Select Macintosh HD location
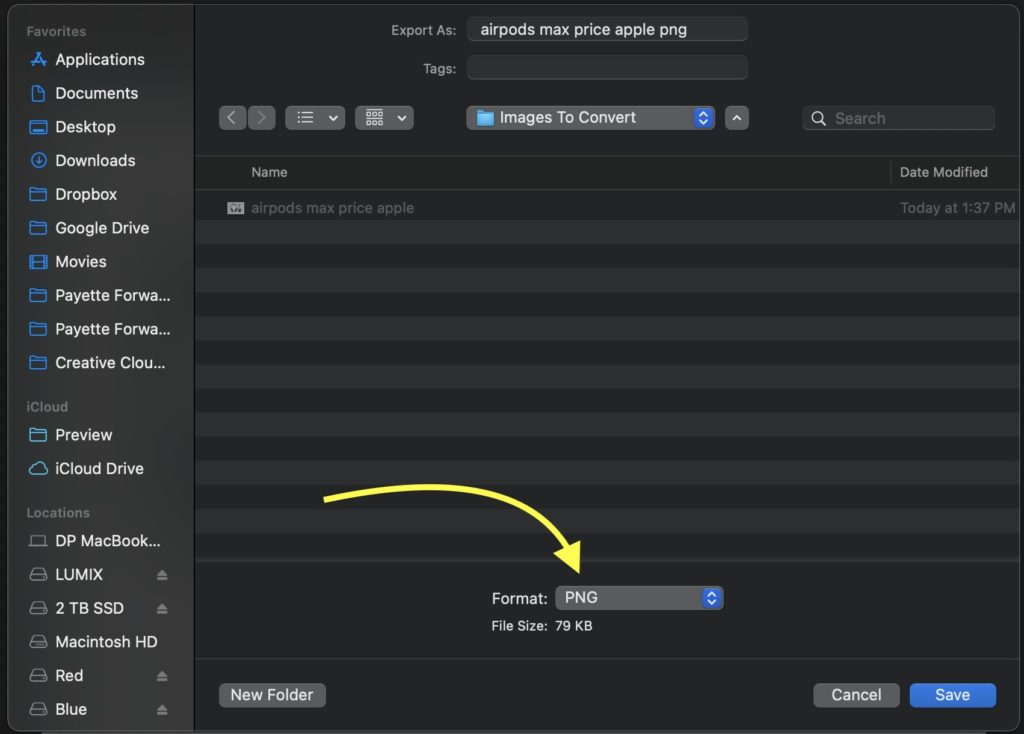 coord(106,642)
